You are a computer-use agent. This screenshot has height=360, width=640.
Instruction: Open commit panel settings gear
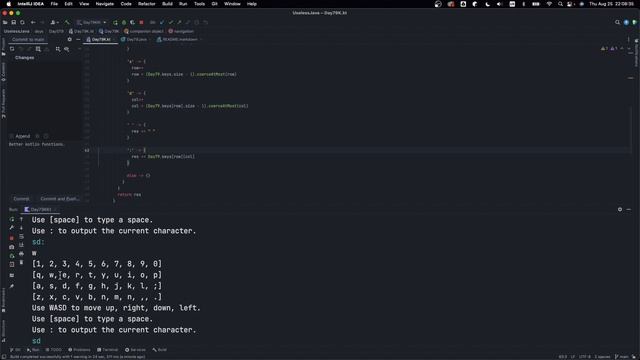(x=69, y=40)
